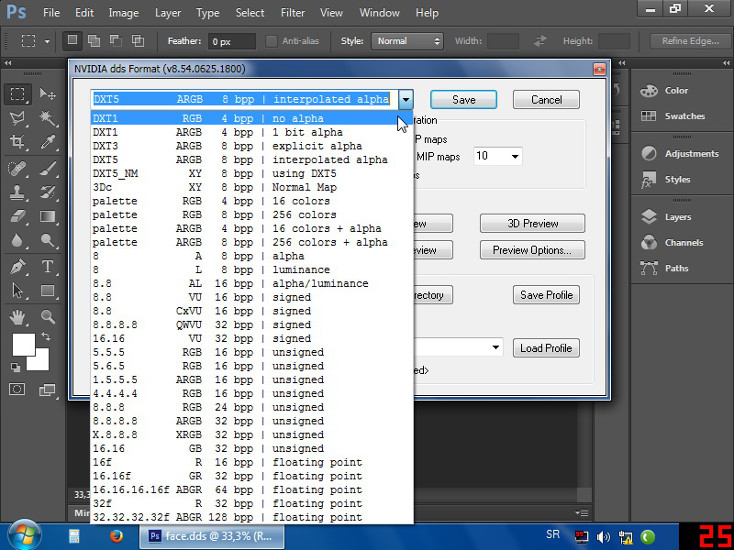Open the Layer menu
734x550 pixels.
click(x=168, y=13)
